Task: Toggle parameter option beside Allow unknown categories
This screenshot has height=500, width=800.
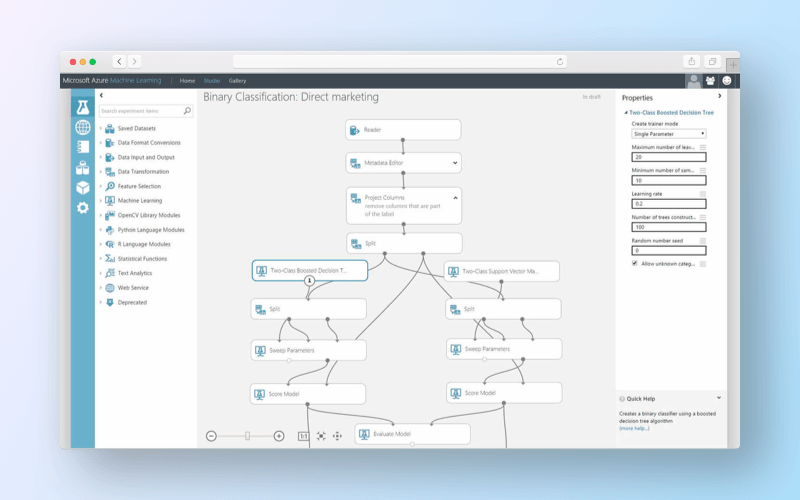Action: 703,264
